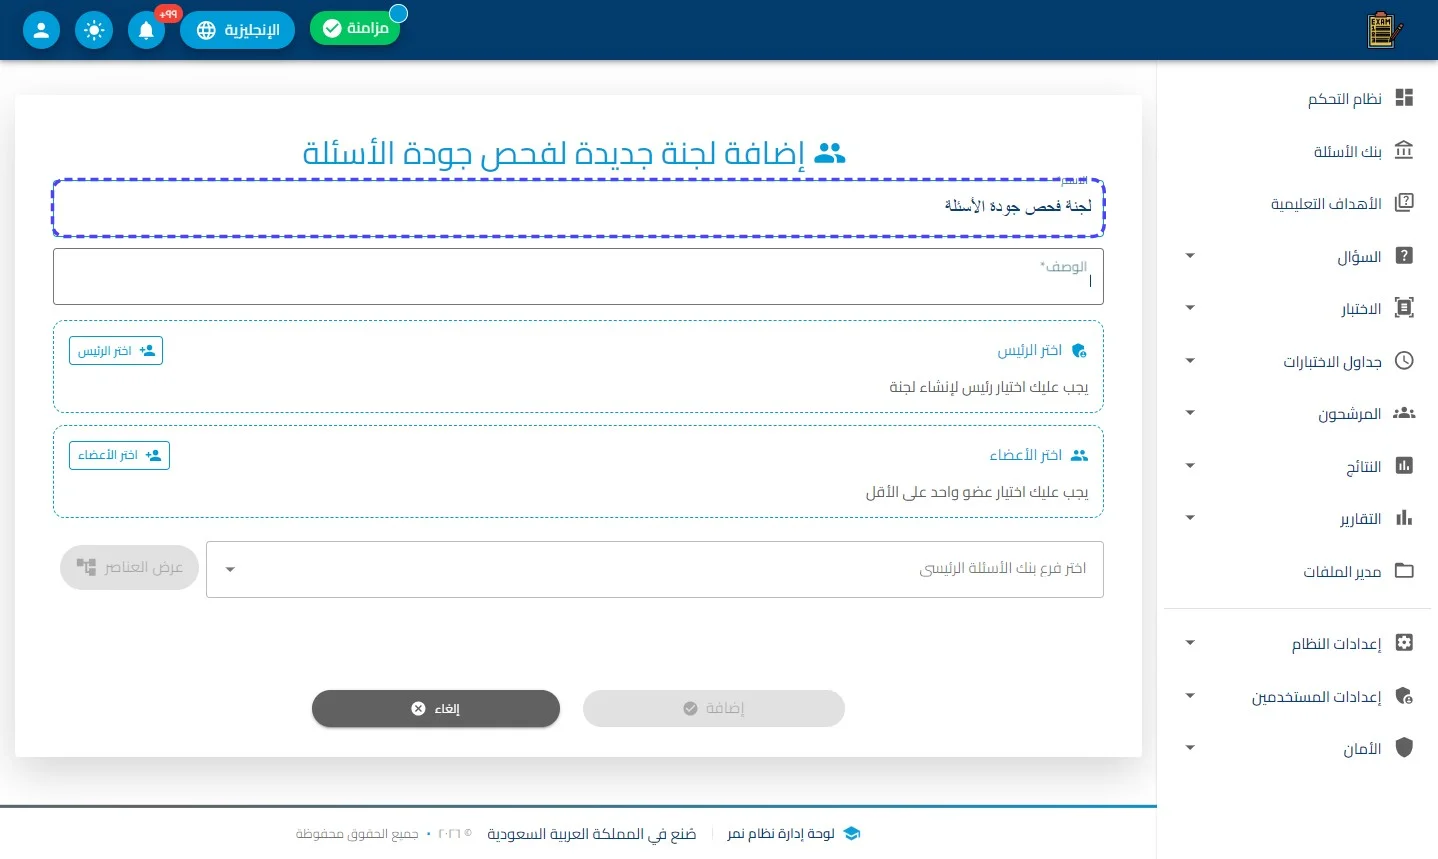Expand the جداول الاختبارات menu arrow

(x=1190, y=361)
